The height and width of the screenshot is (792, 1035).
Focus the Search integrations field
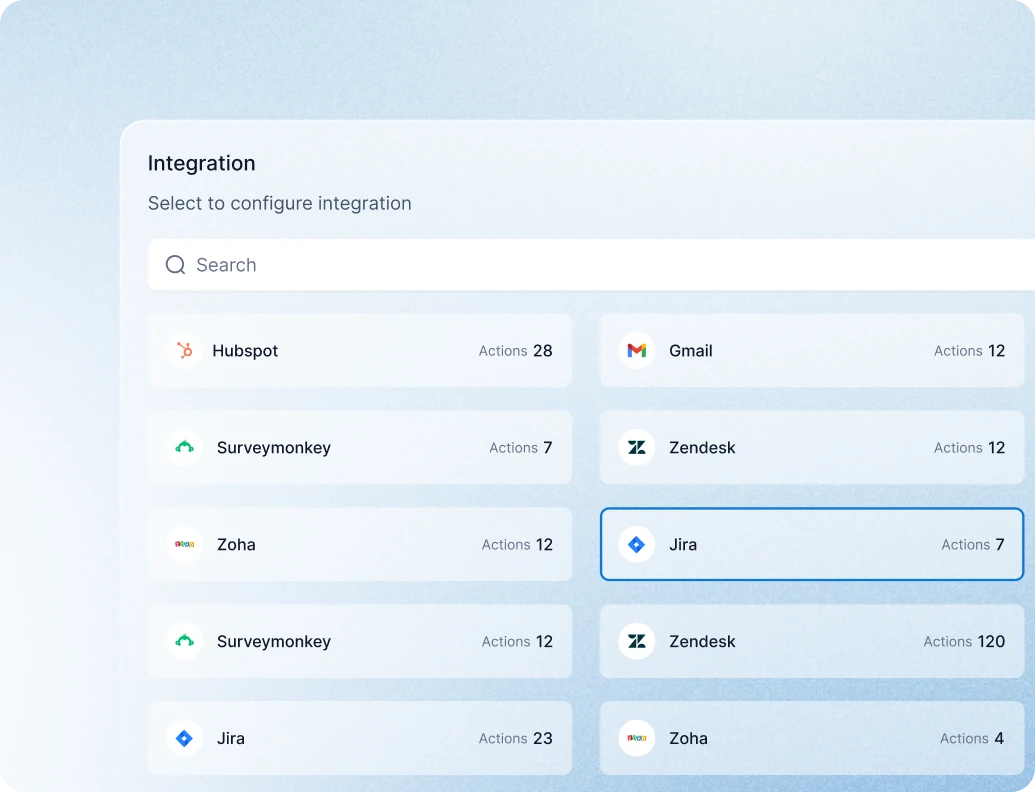tap(591, 265)
